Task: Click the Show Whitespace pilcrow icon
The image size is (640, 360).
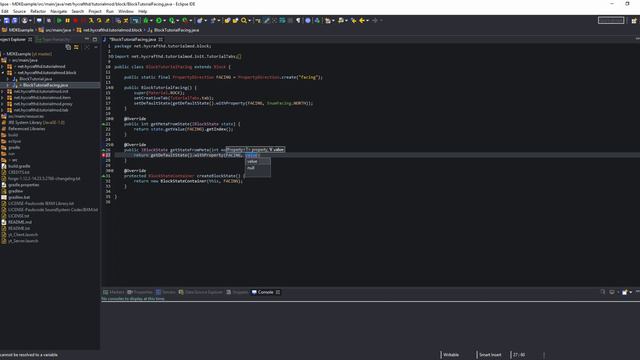Action: pos(298,20)
